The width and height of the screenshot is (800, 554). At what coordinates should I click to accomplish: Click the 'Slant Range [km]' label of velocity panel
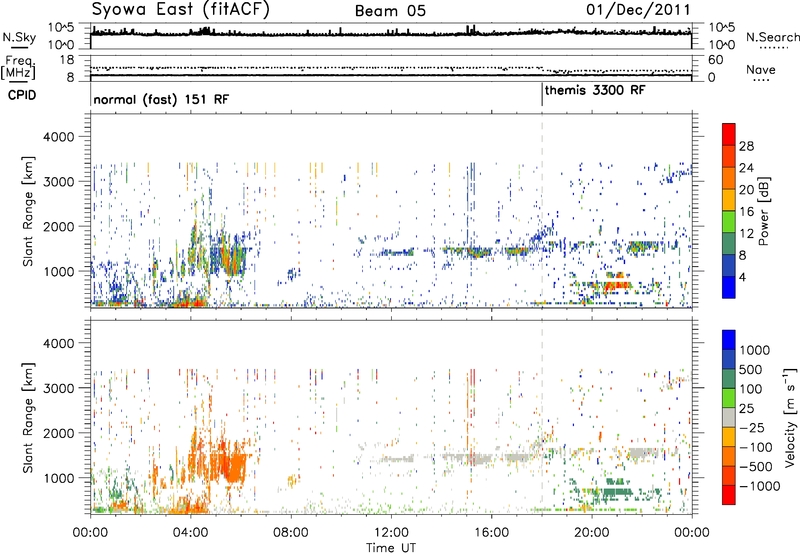(28, 417)
